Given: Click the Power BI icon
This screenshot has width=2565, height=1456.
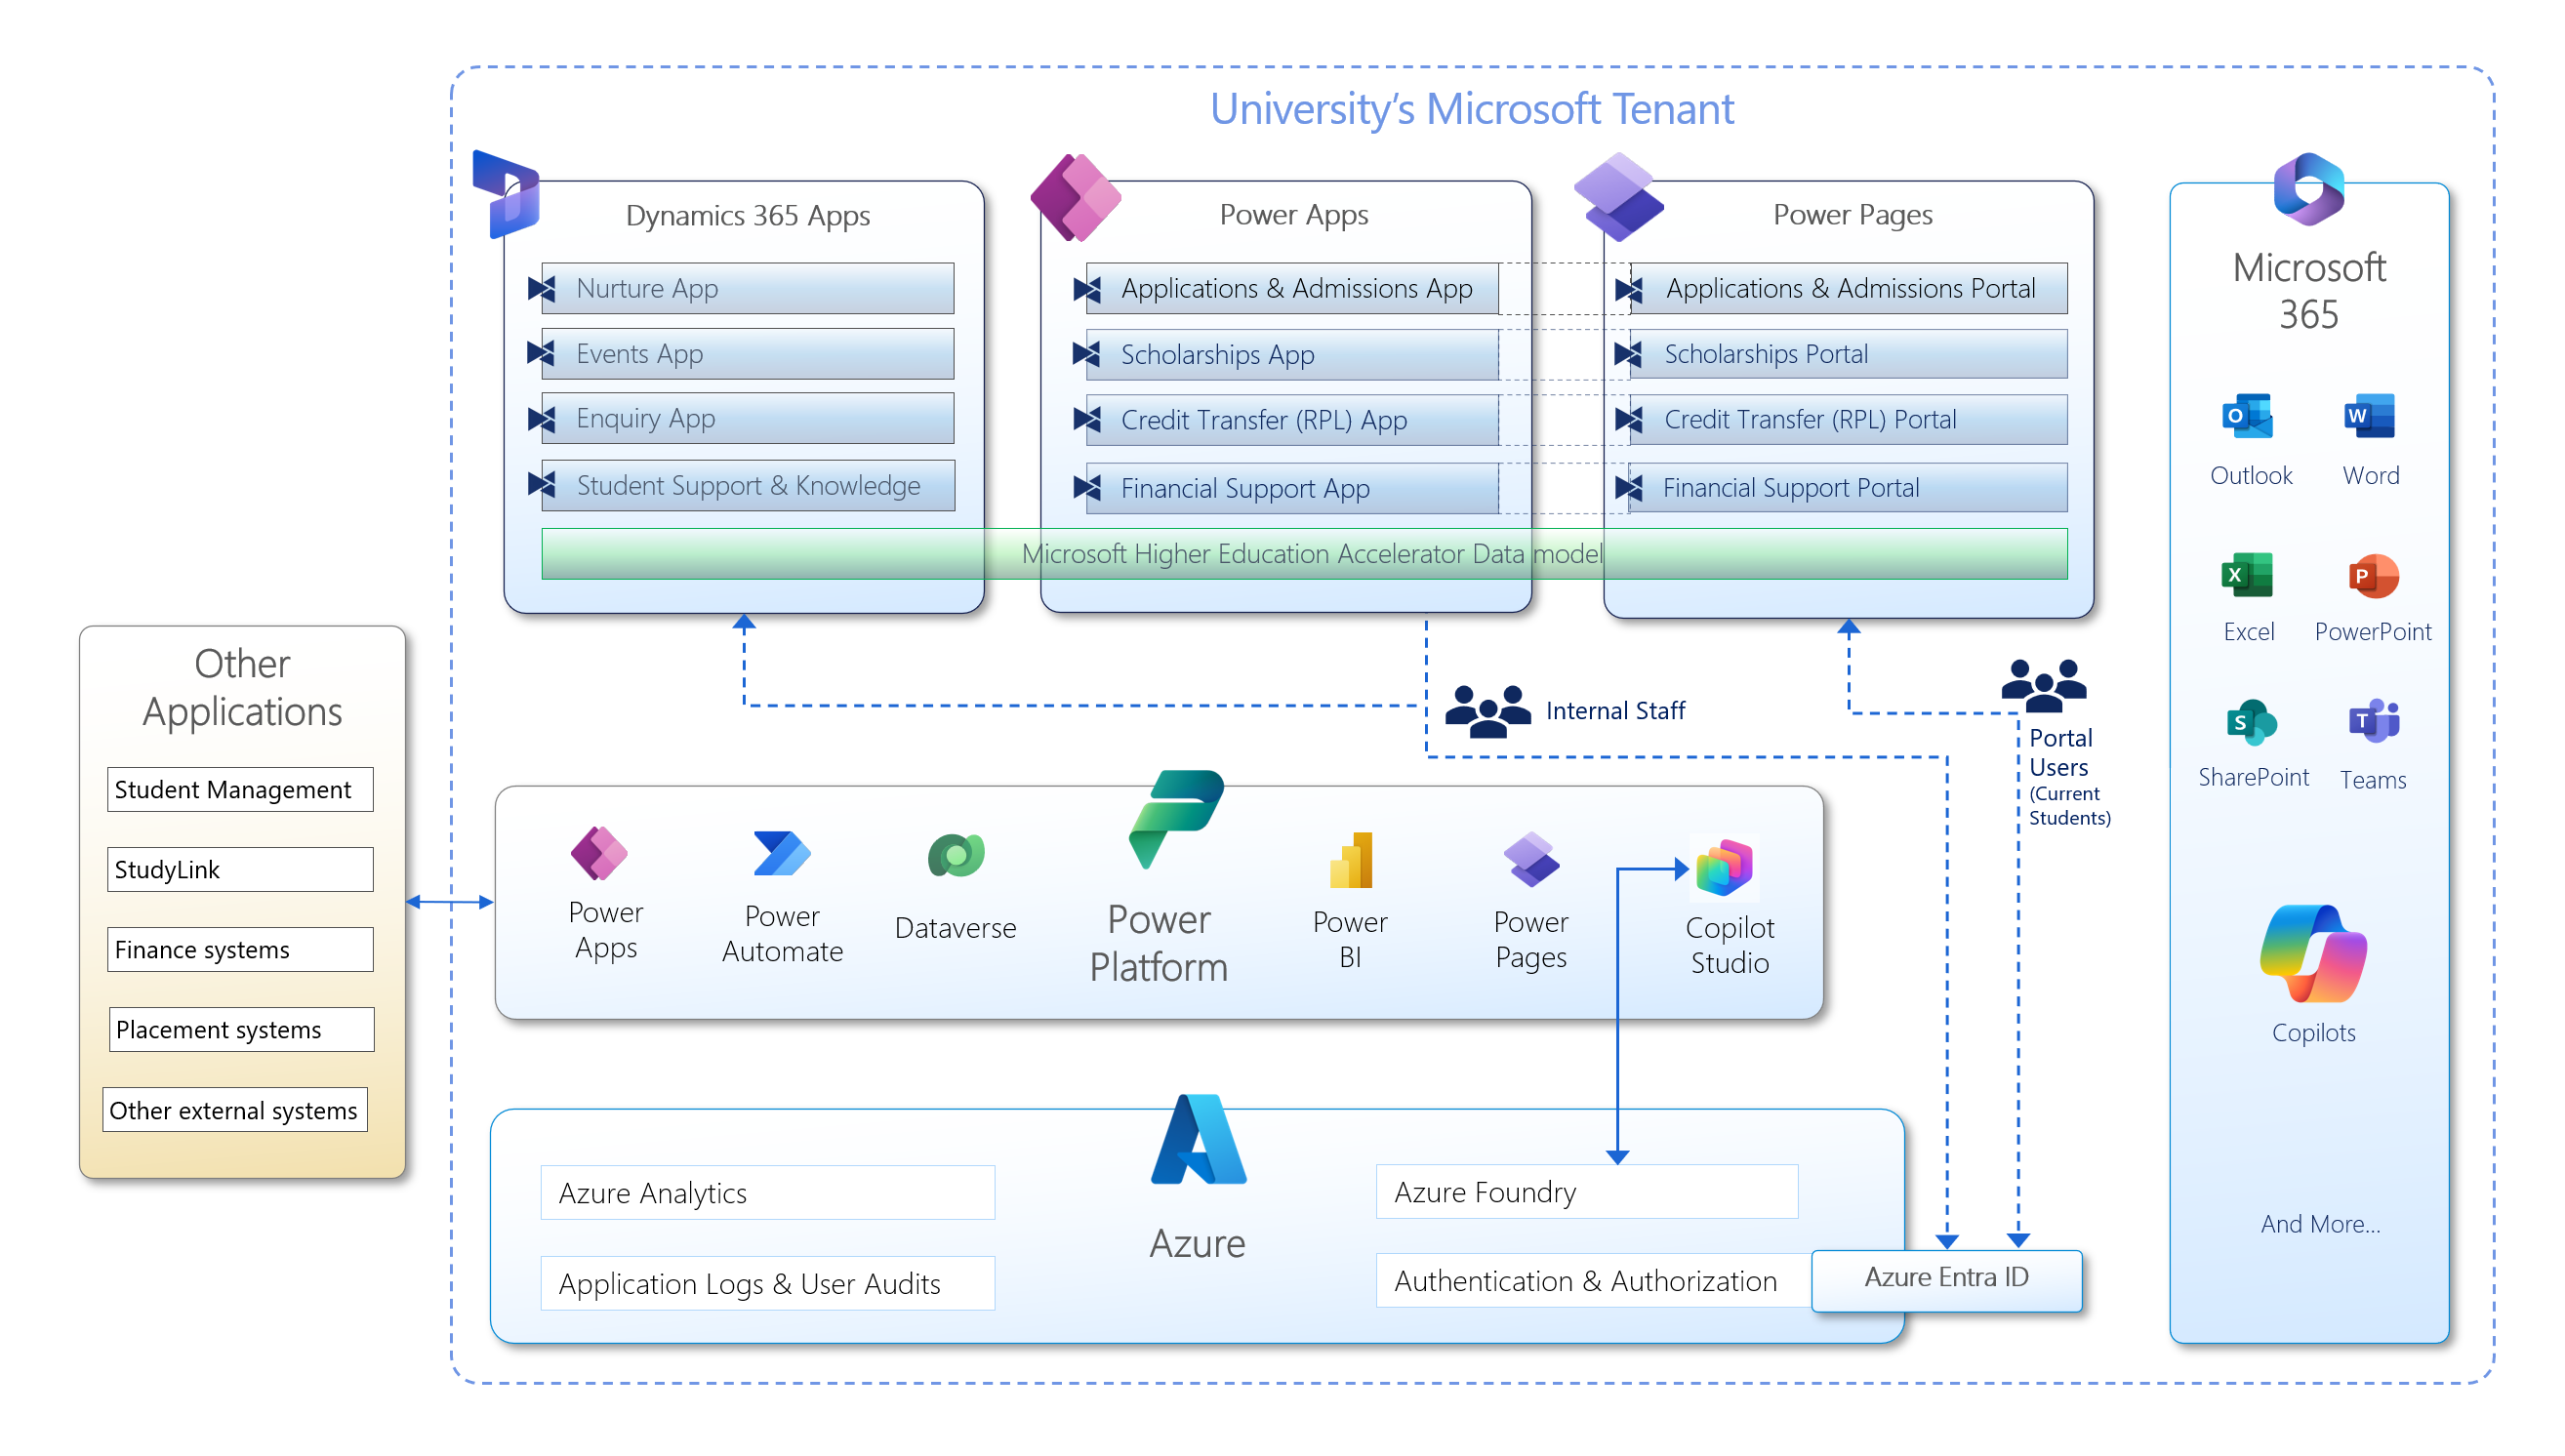Looking at the screenshot, I should point(1350,860).
